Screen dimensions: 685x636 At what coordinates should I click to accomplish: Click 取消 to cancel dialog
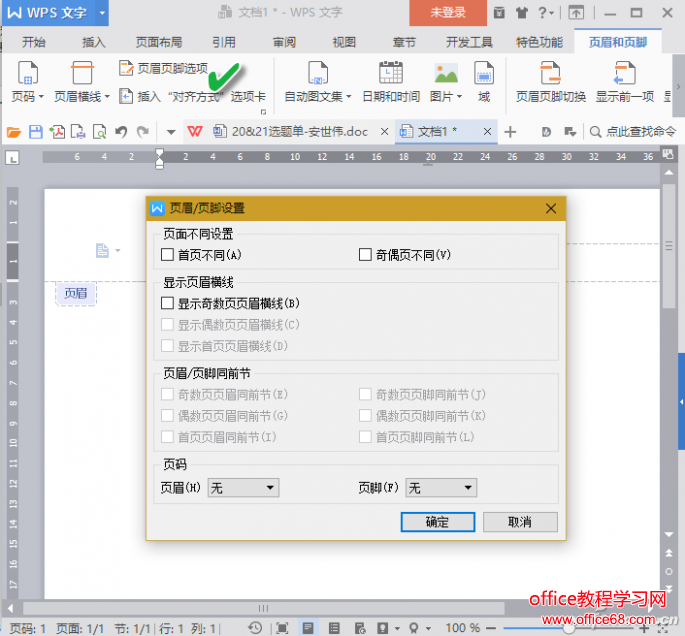click(x=520, y=522)
